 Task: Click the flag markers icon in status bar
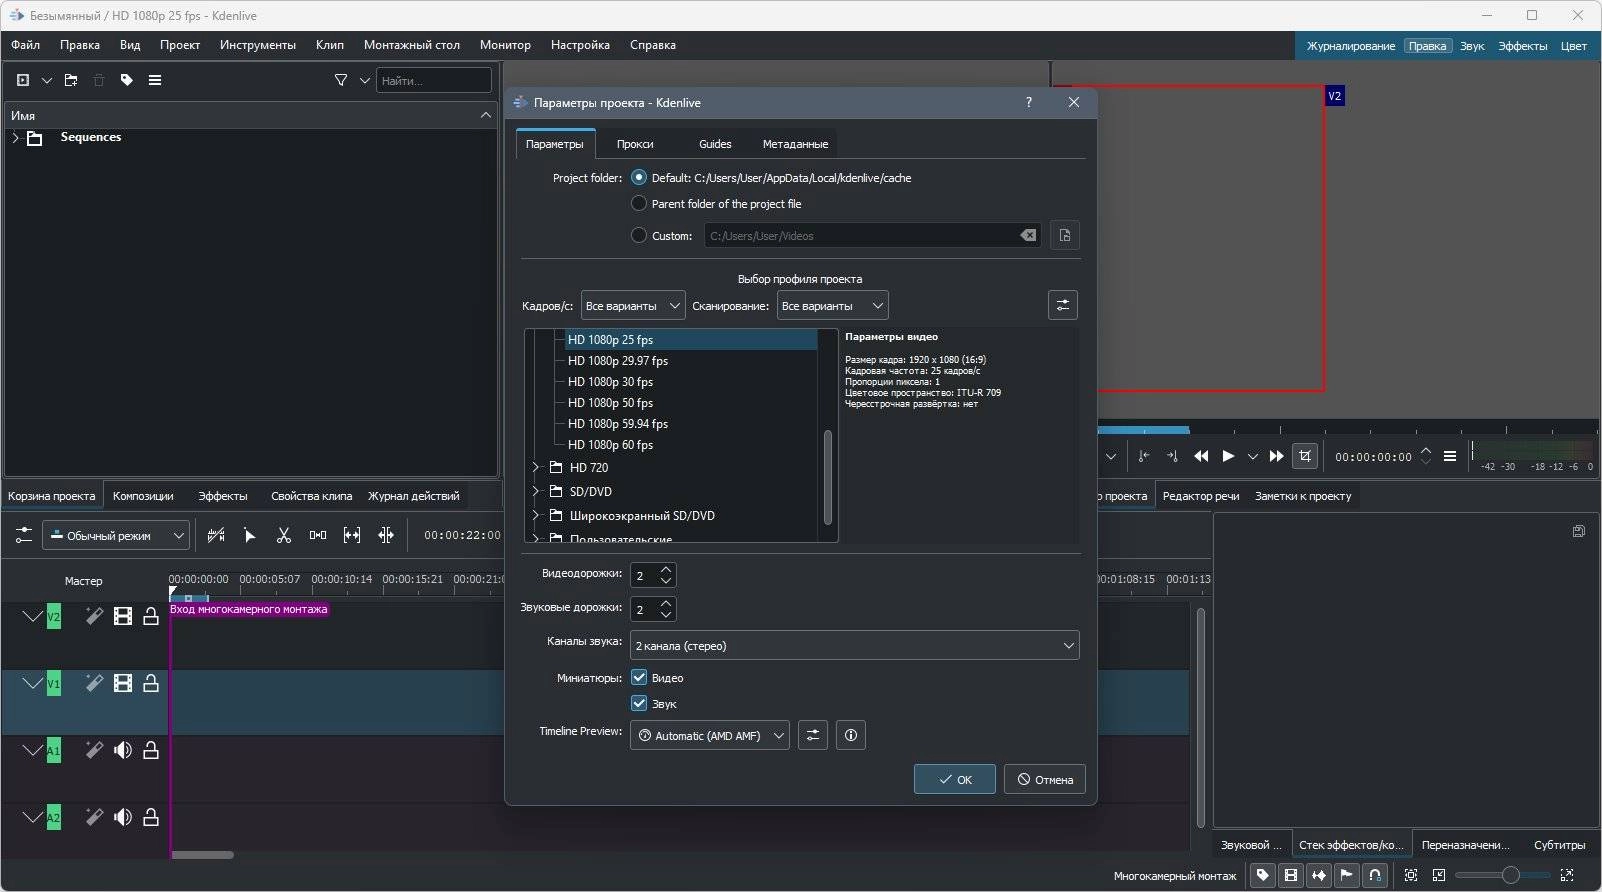pyautogui.click(x=1347, y=875)
